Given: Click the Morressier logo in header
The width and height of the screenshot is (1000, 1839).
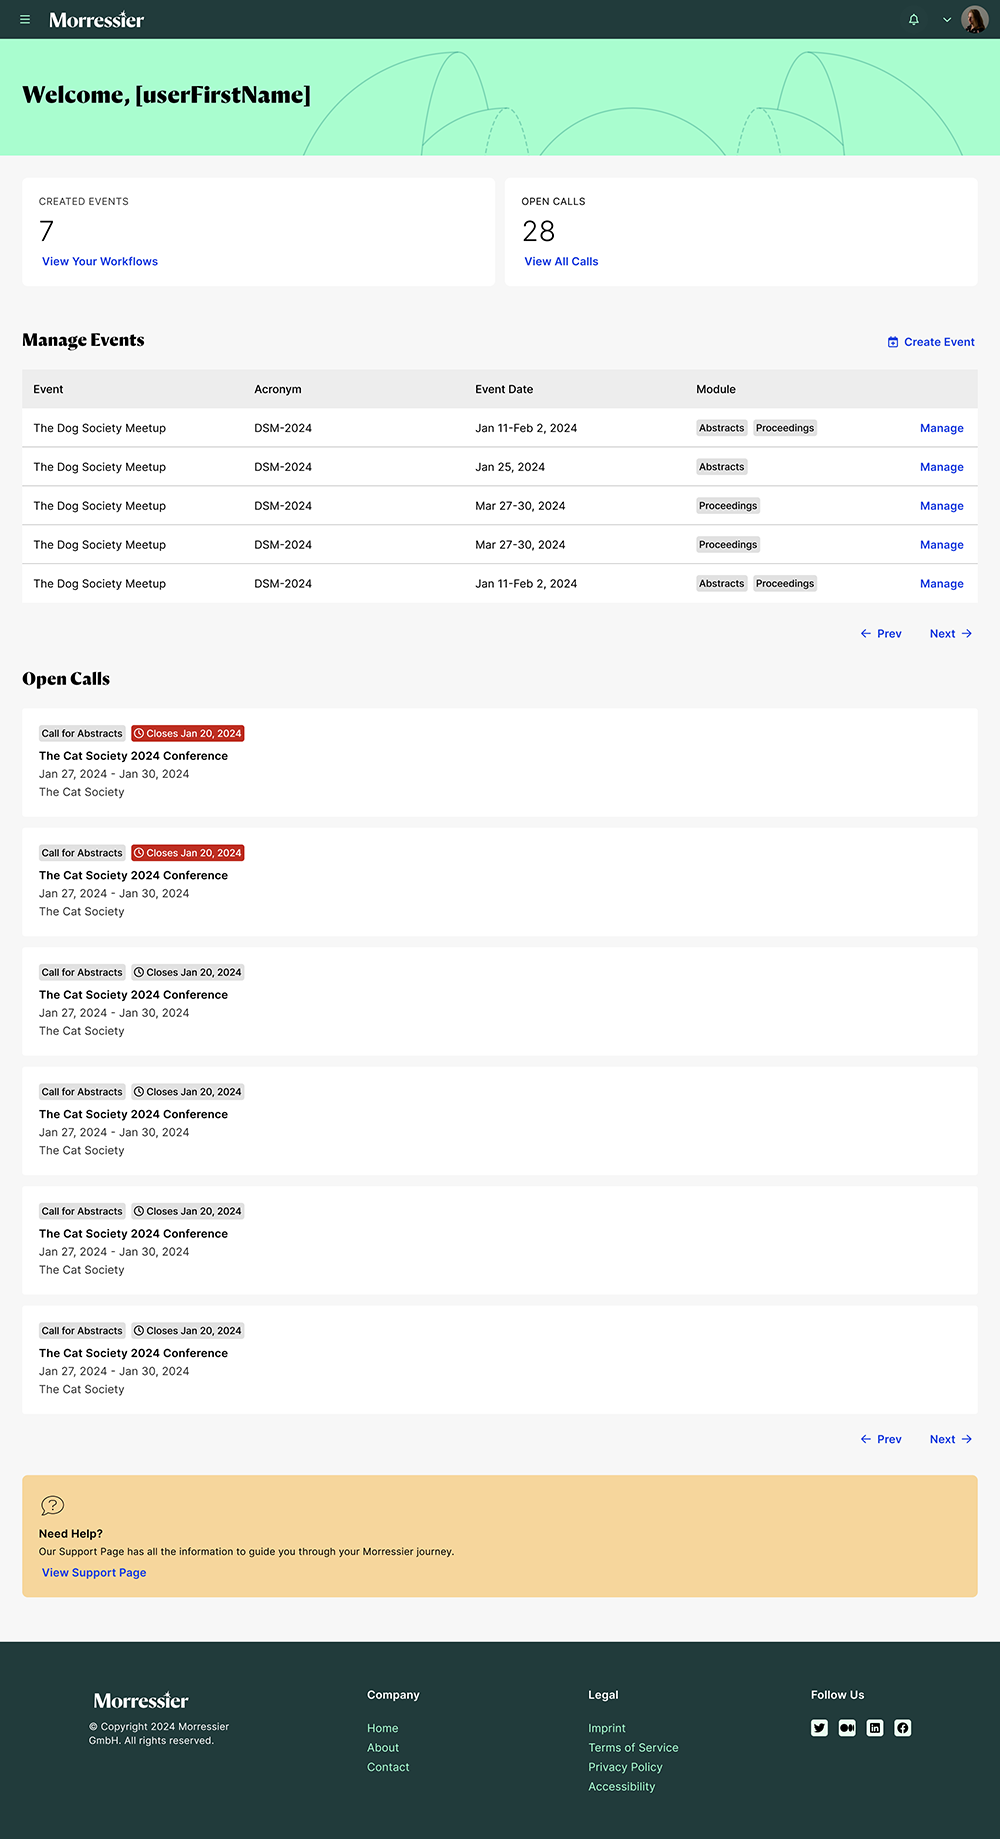Looking at the screenshot, I should tap(96, 20).
